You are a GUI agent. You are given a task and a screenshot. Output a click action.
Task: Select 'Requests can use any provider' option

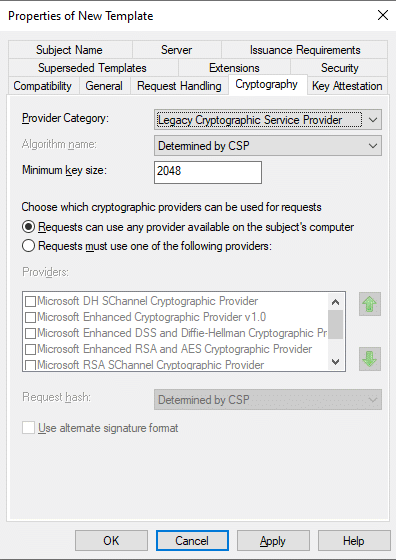pyautogui.click(x=29, y=227)
